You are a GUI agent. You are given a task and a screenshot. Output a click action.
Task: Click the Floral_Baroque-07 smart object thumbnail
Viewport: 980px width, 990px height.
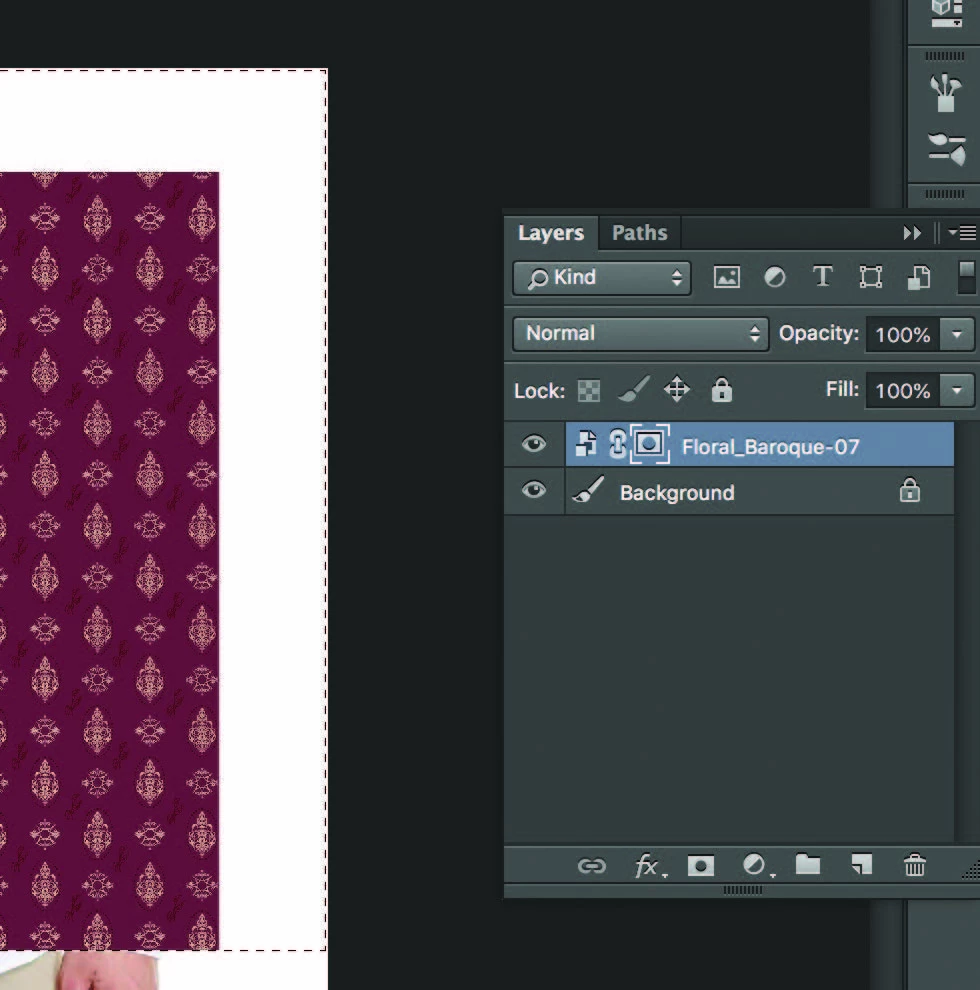pyautogui.click(x=586, y=443)
